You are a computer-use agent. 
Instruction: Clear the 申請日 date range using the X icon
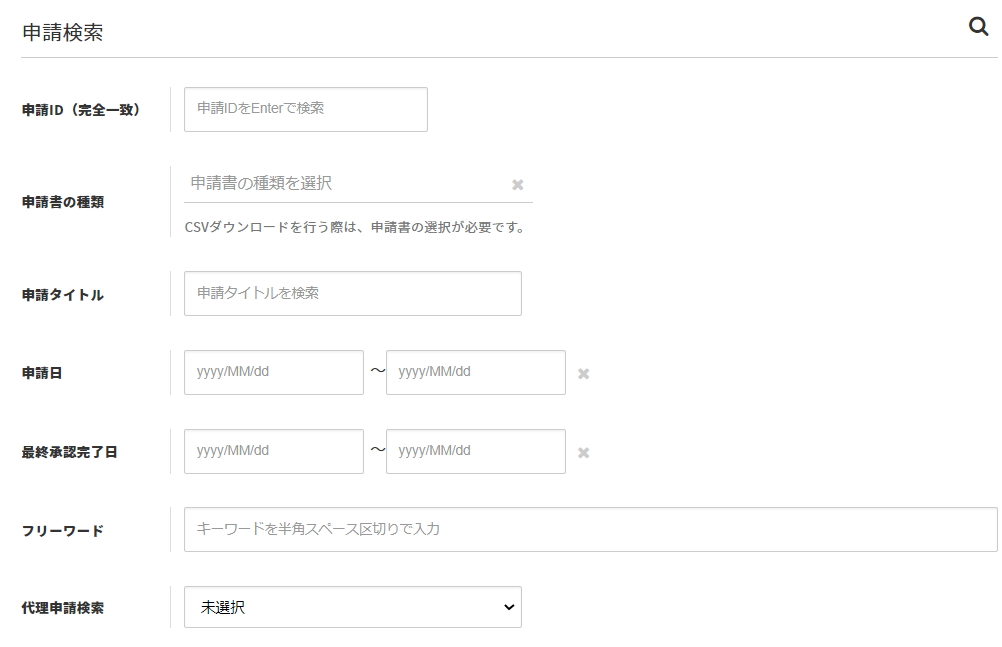pyautogui.click(x=583, y=372)
